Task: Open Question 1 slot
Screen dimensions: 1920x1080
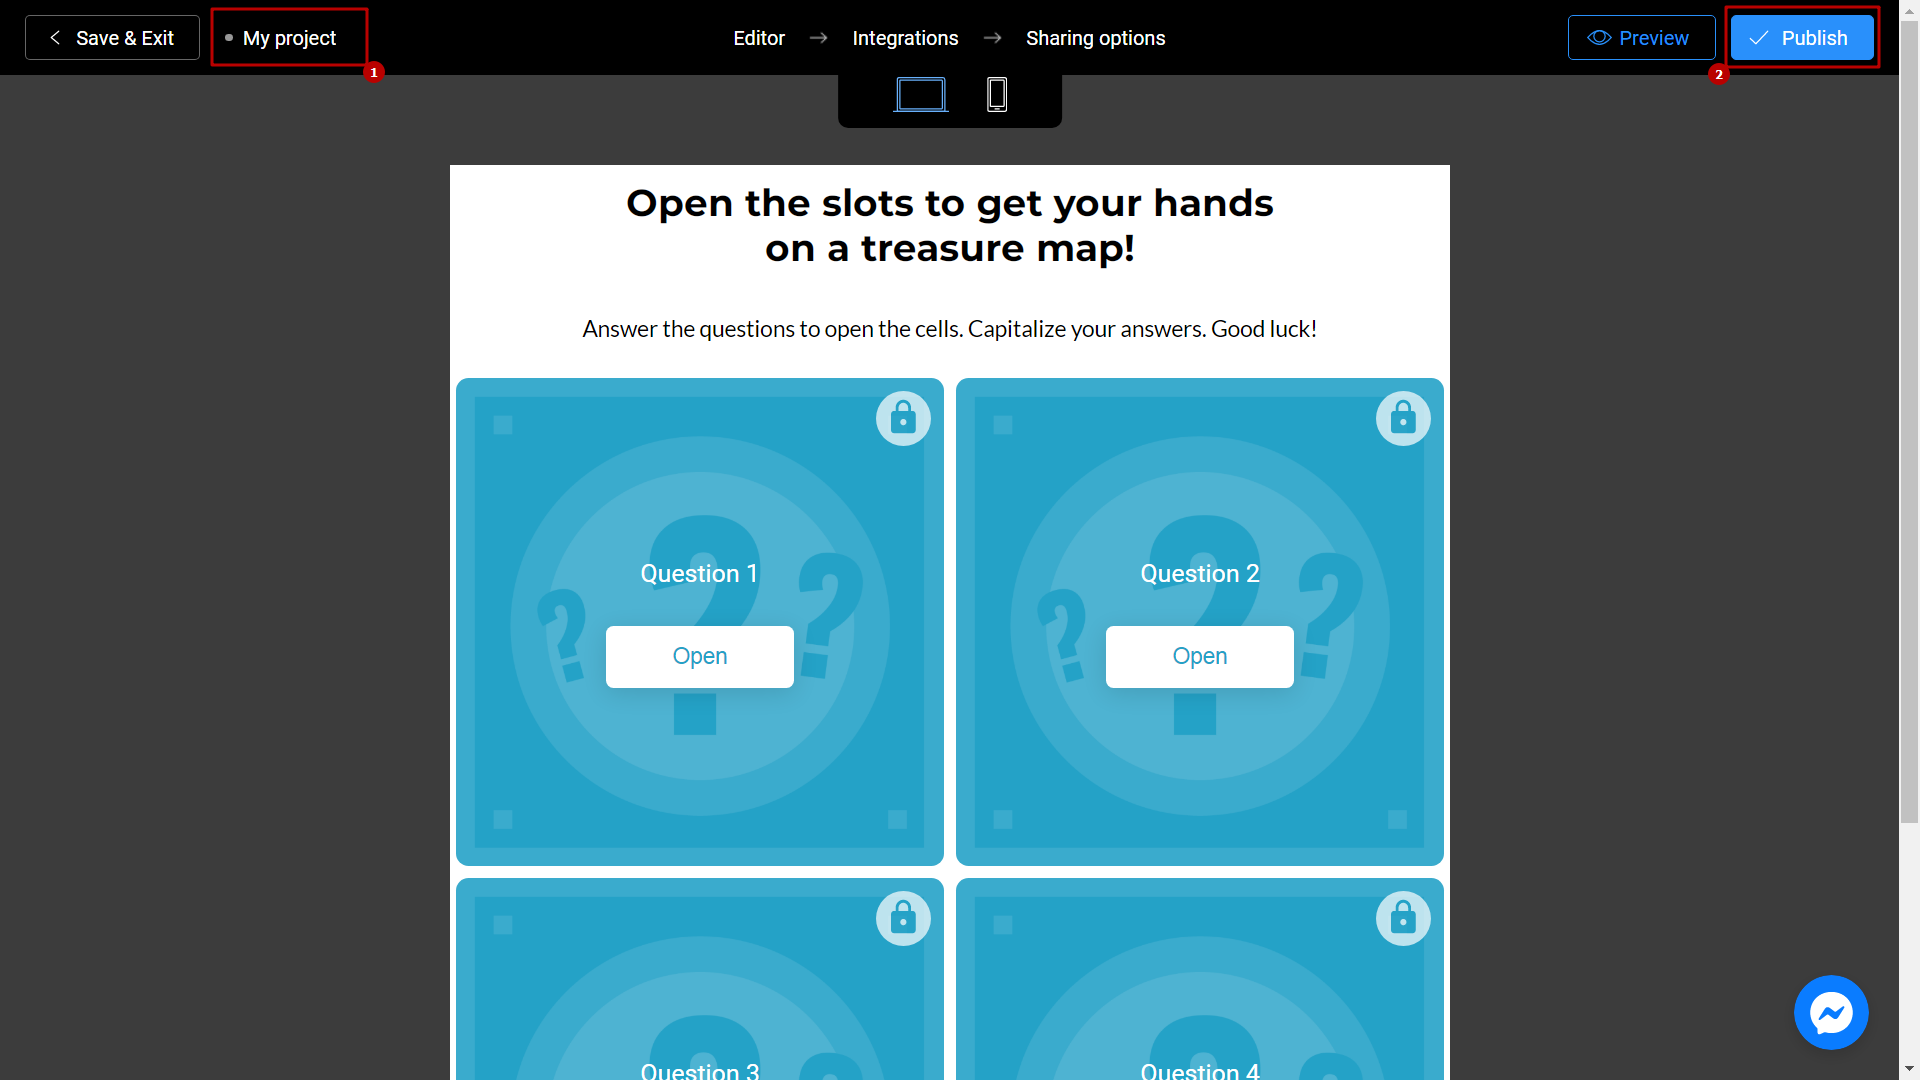Action: [x=699, y=655]
